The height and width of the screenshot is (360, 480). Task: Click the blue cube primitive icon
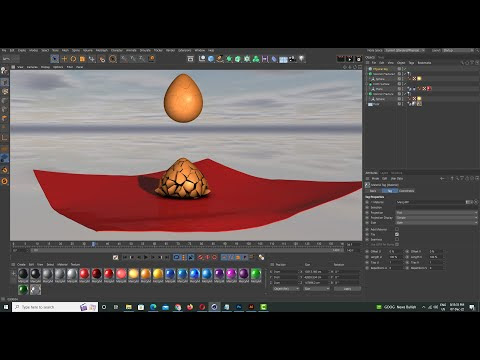(x=211, y=59)
